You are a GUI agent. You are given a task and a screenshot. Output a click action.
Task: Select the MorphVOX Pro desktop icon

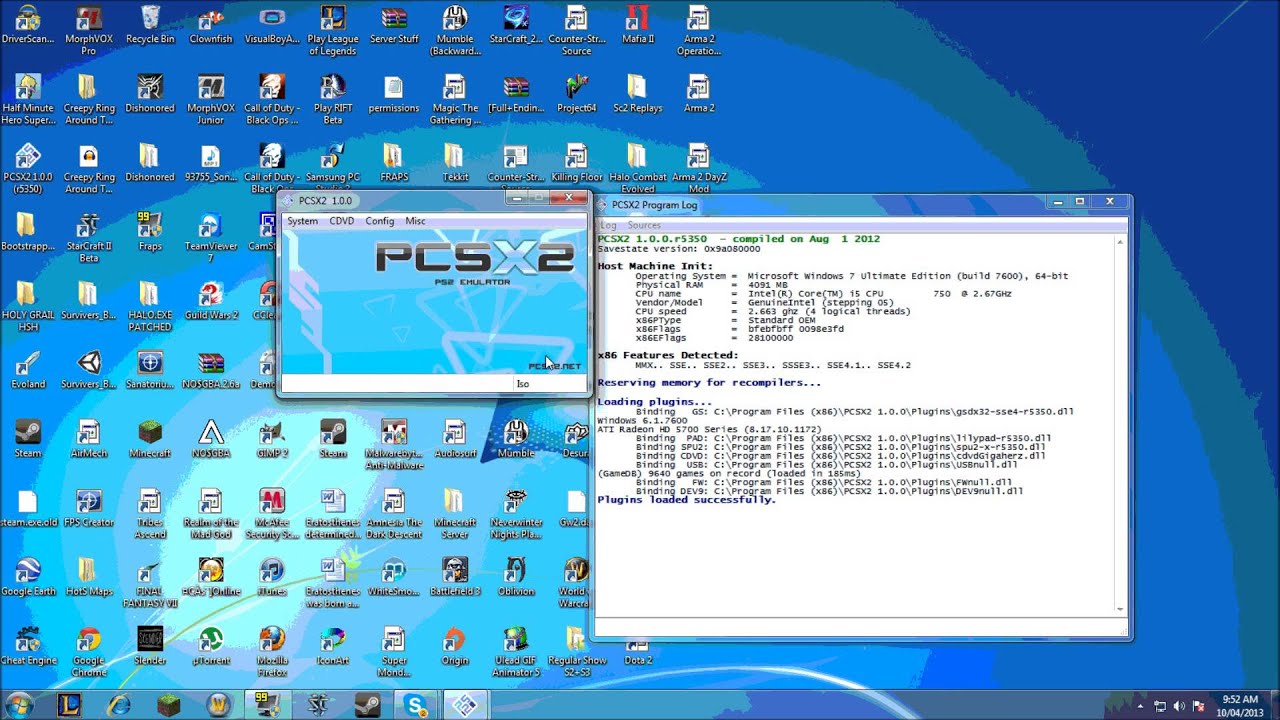point(88,30)
